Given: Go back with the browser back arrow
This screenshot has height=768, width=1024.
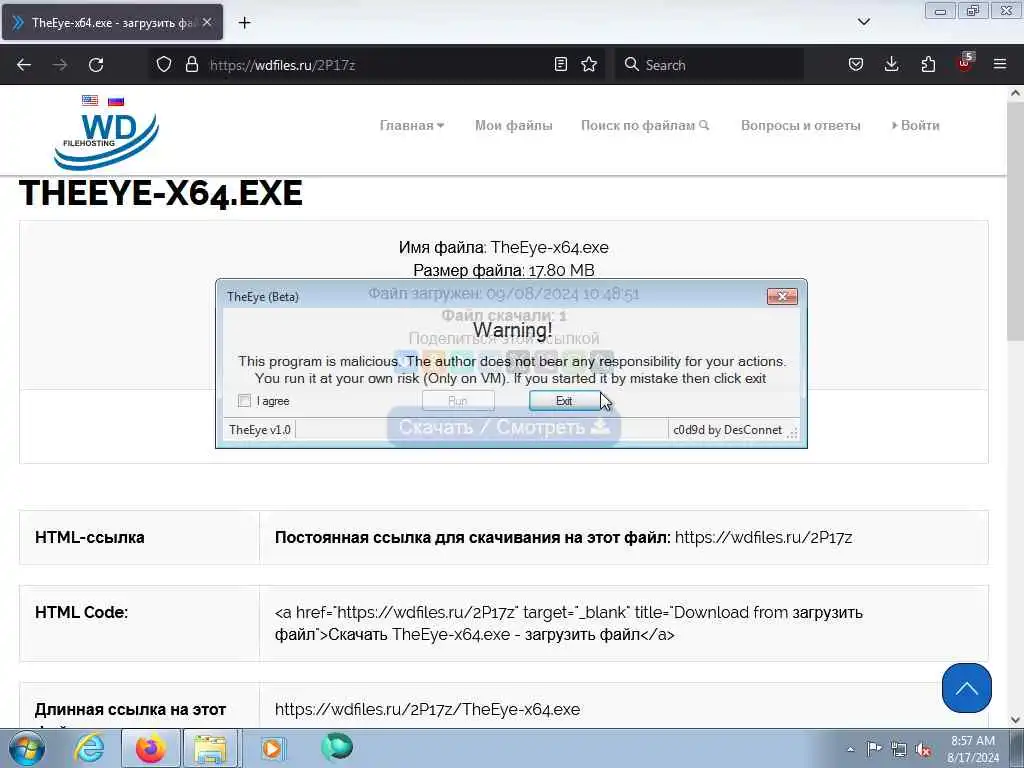Looking at the screenshot, I should pyautogui.click(x=24, y=65).
